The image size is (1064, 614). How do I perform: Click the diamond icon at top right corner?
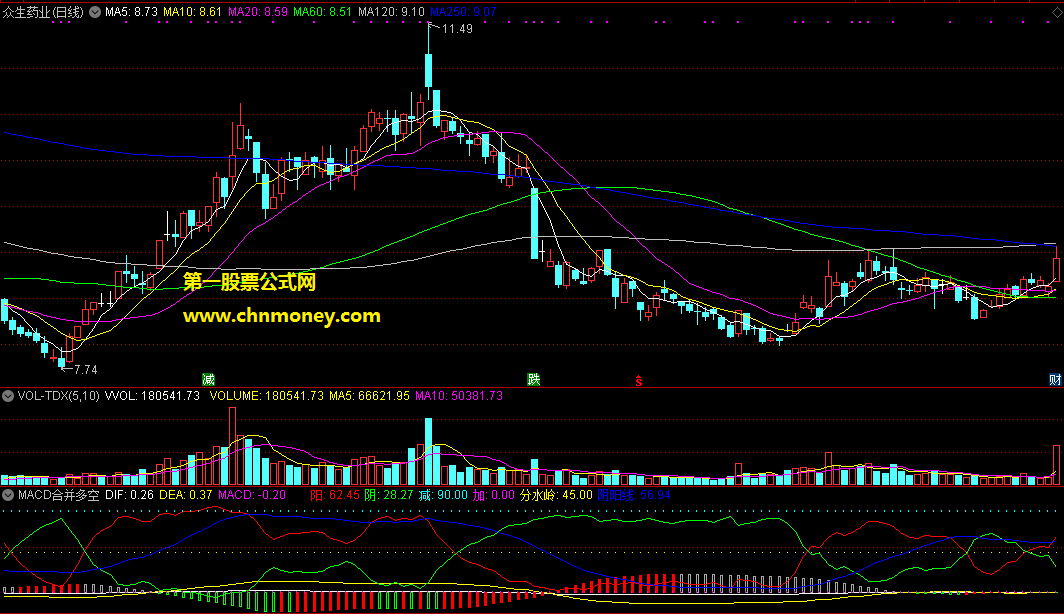(1057, 12)
